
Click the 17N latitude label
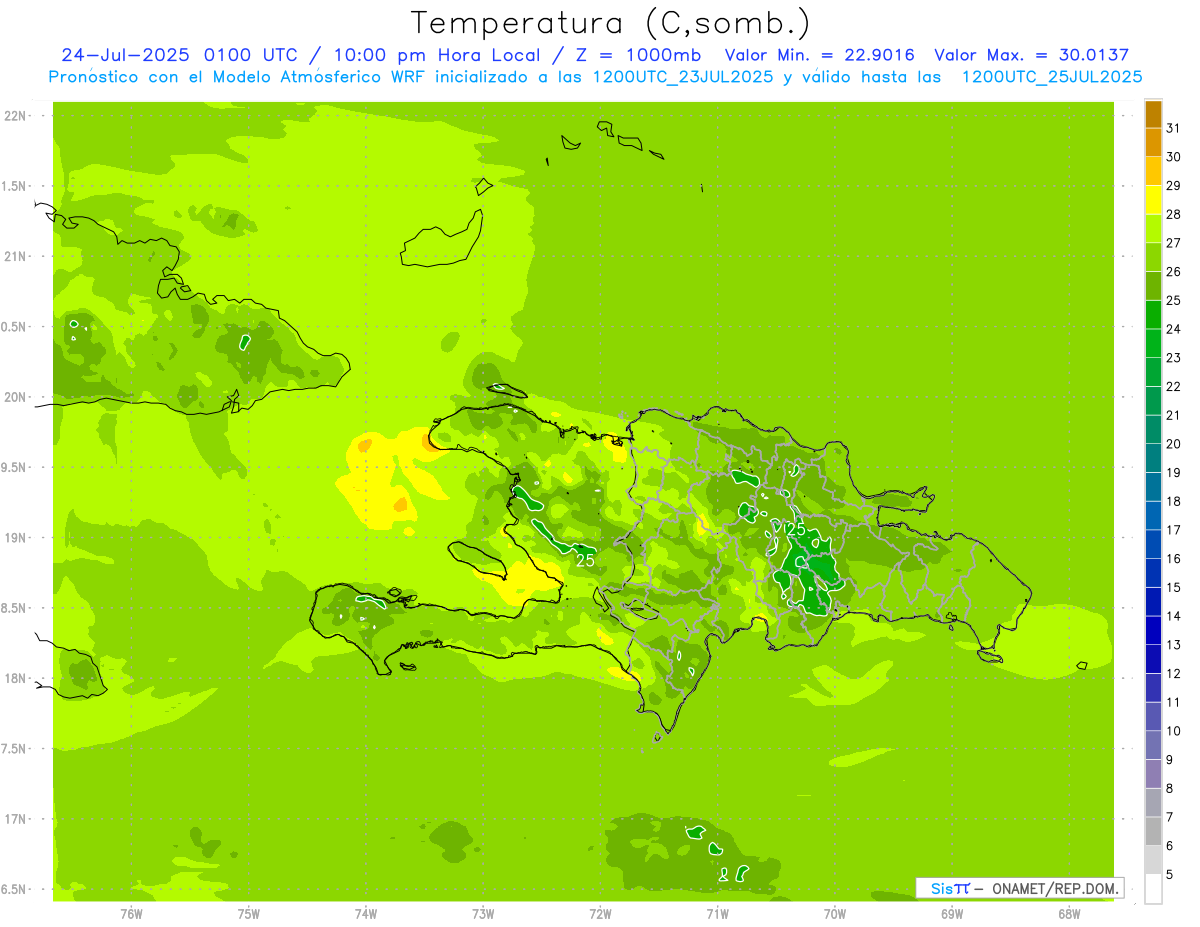pos(16,819)
